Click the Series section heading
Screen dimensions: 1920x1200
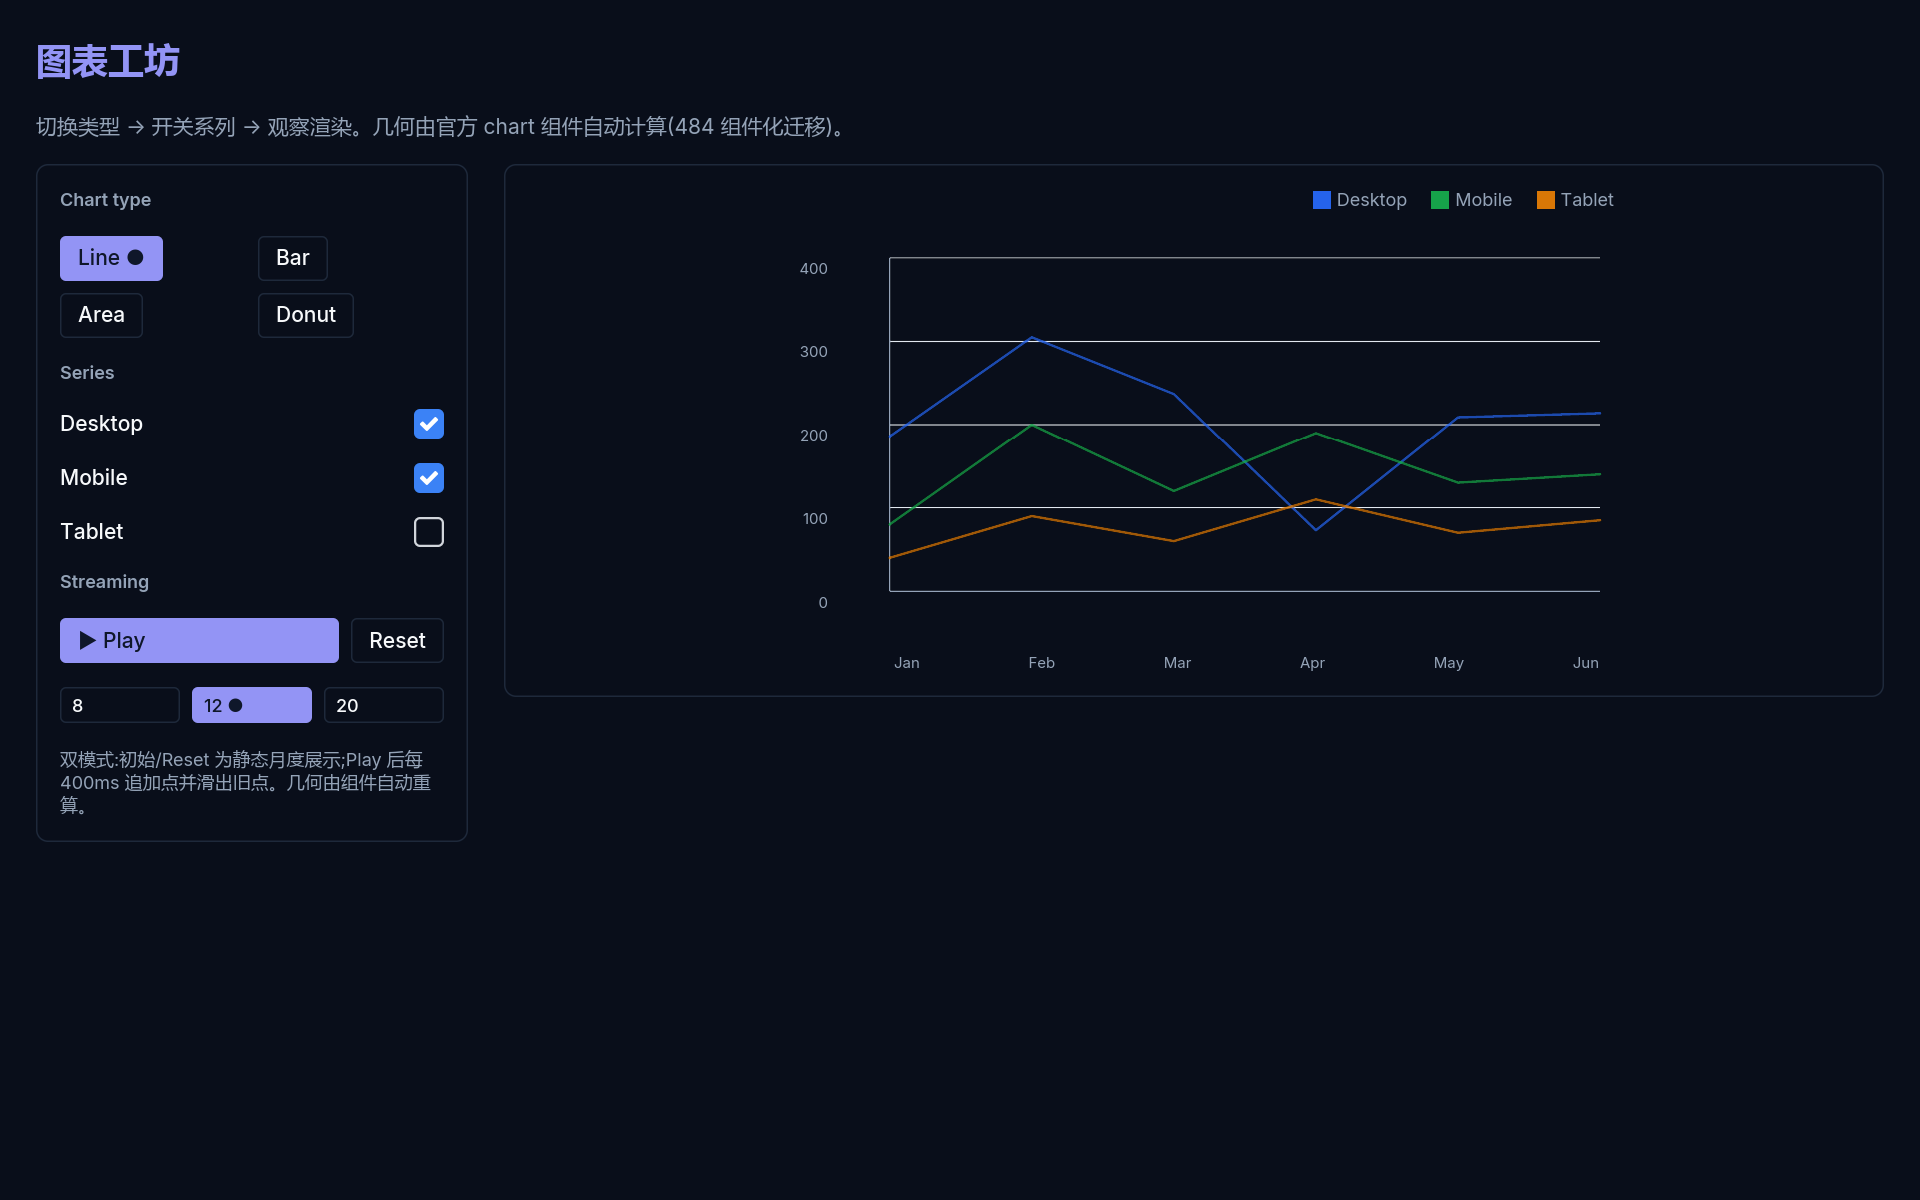click(x=87, y=373)
